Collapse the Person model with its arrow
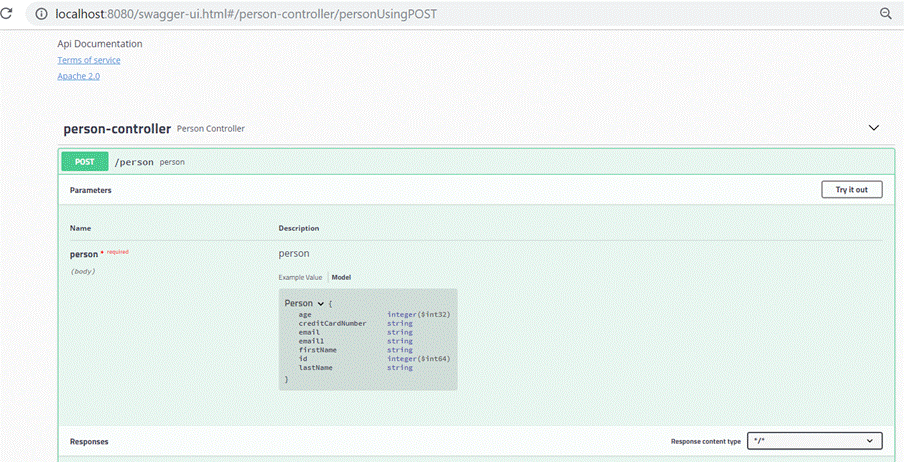Screen dimensions: 904x462 pos(320,303)
